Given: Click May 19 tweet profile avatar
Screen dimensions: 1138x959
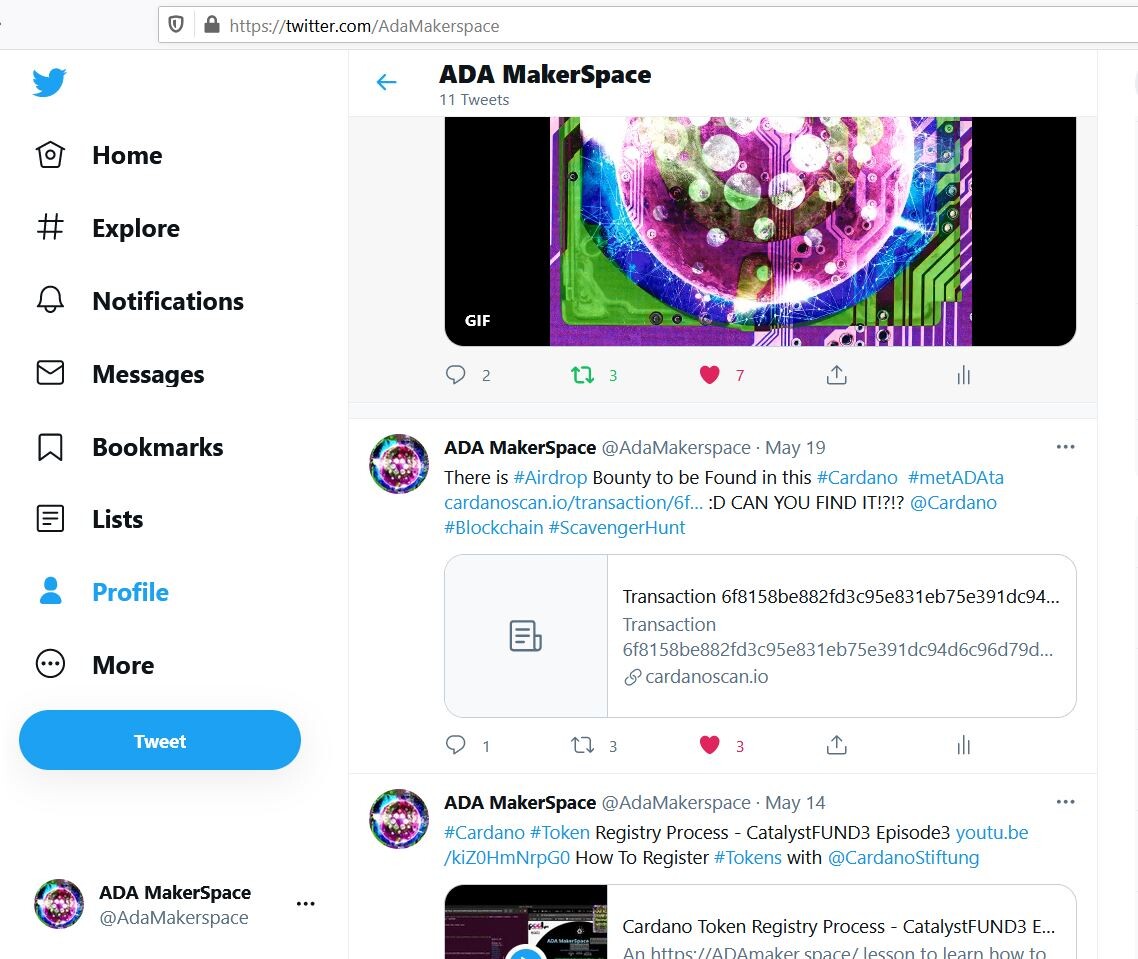Looking at the screenshot, I should [399, 464].
